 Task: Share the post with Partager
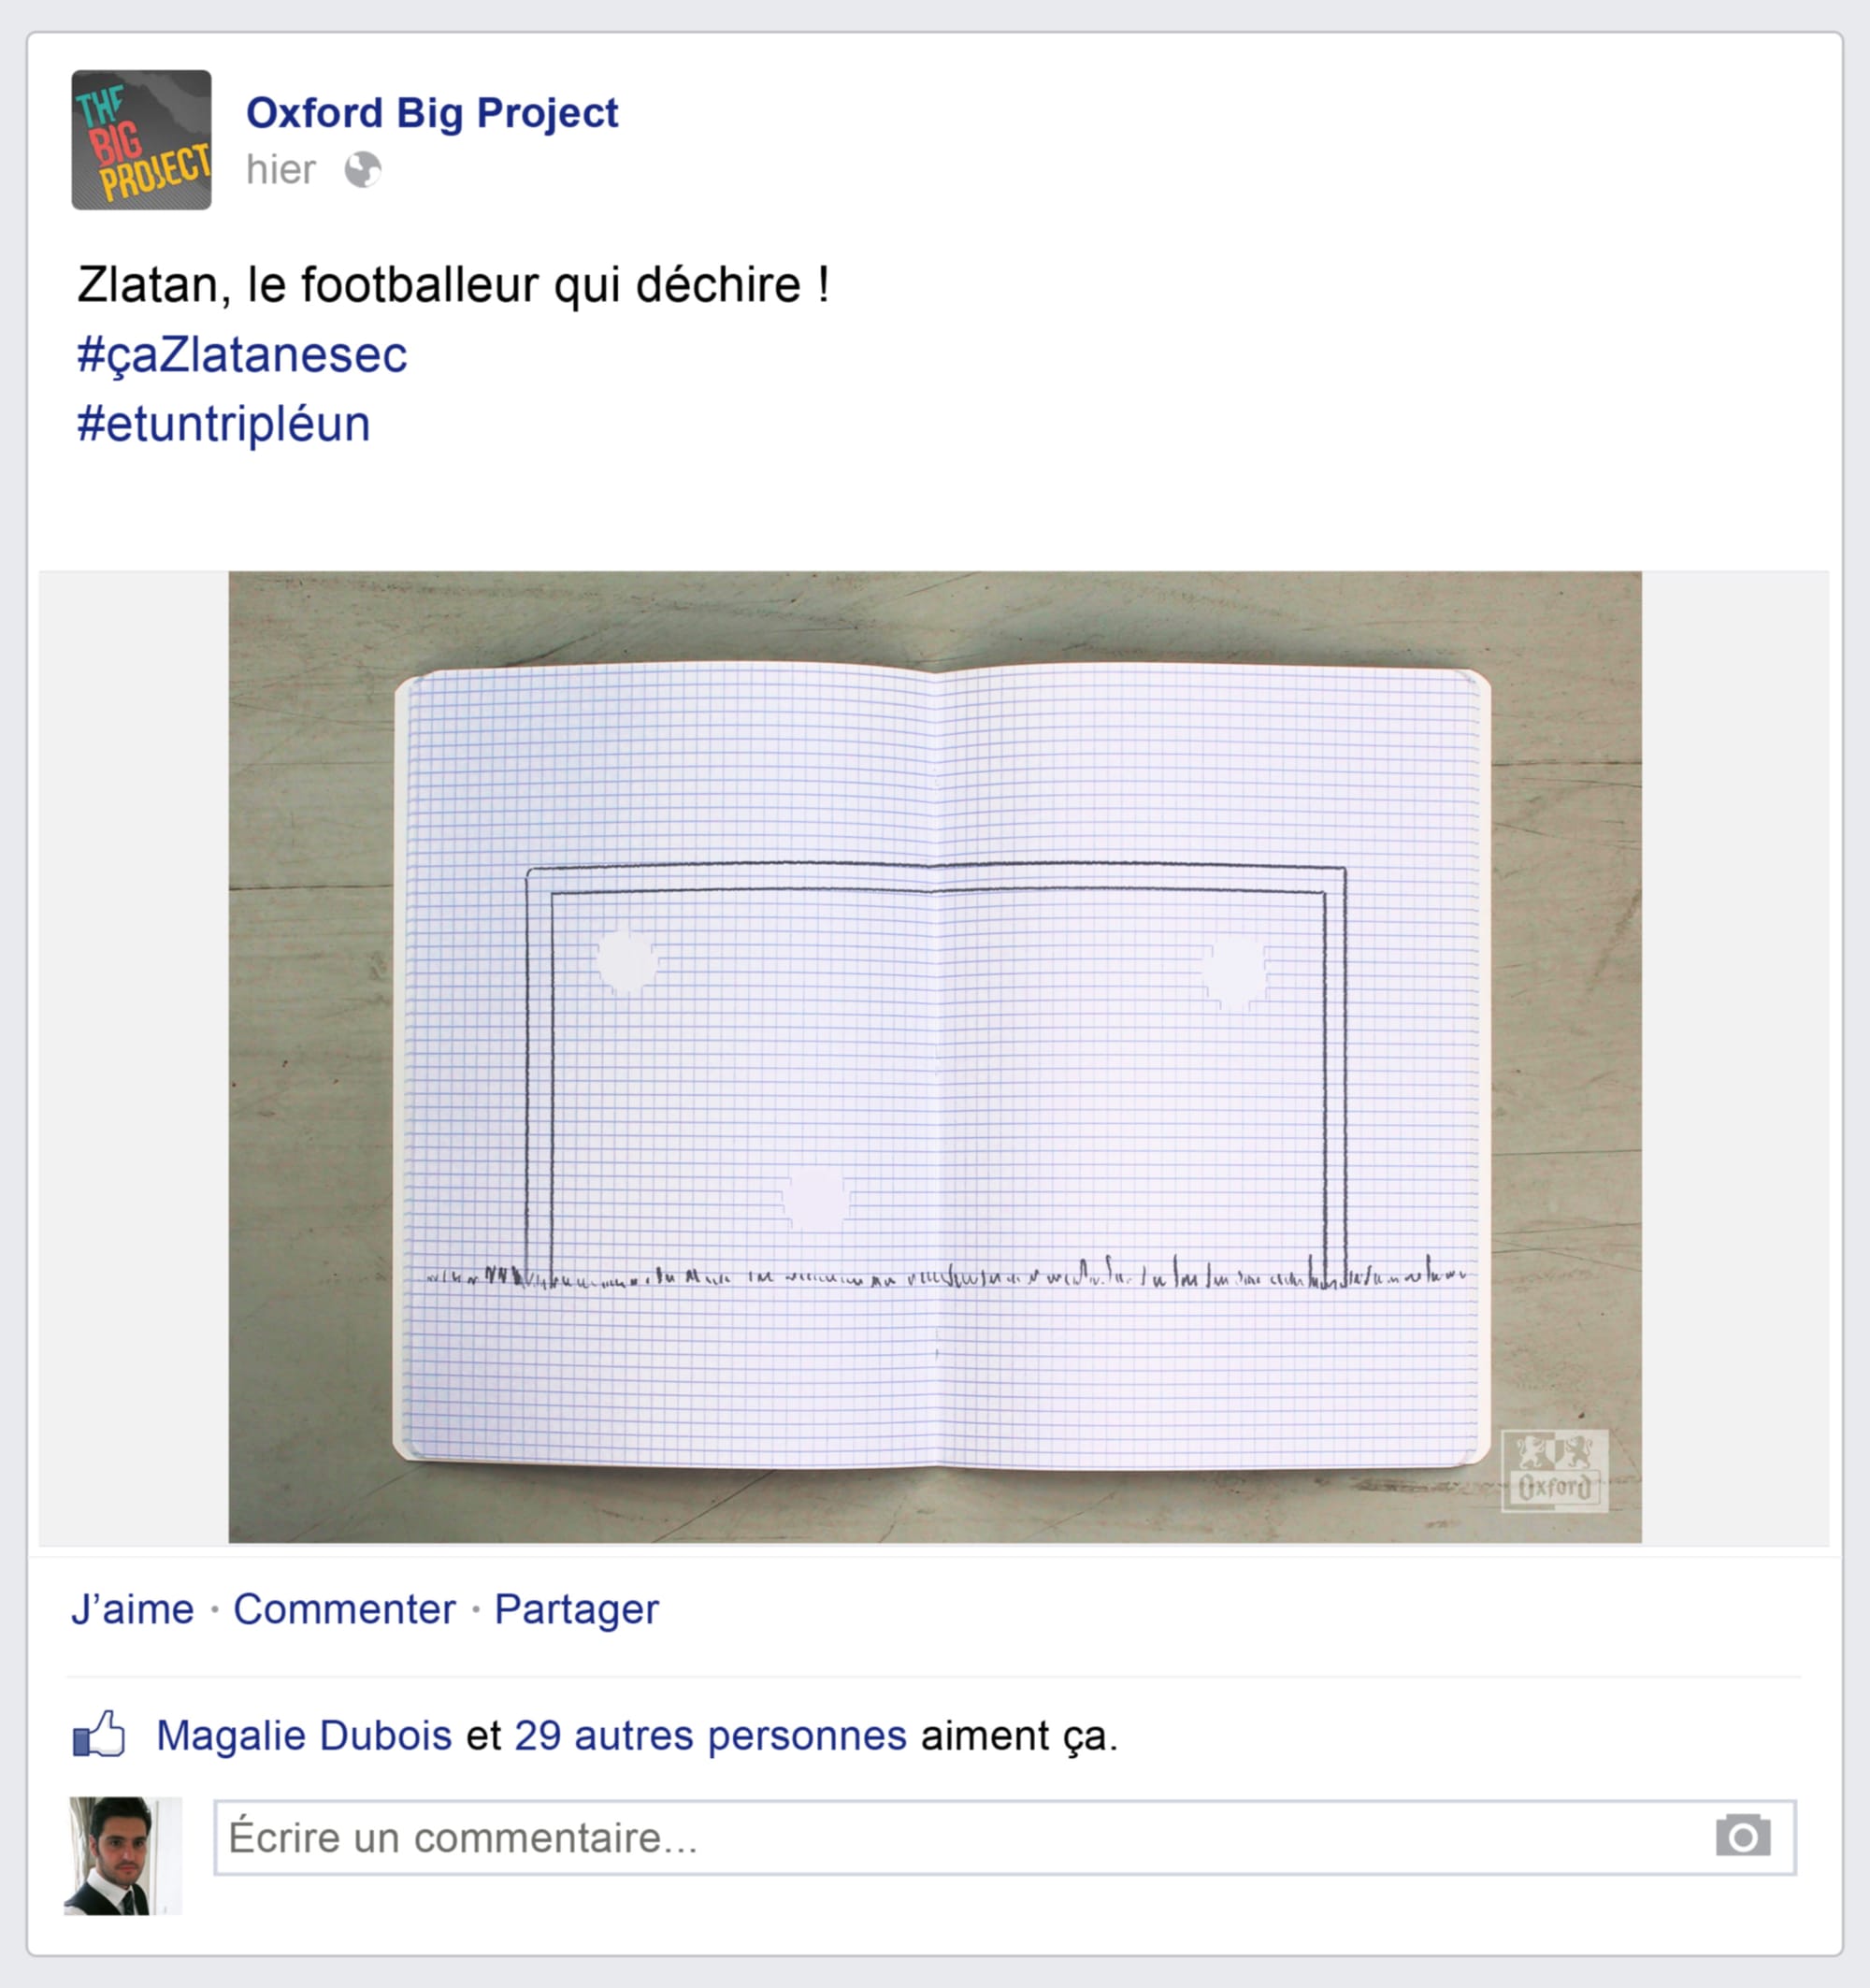tap(576, 1610)
